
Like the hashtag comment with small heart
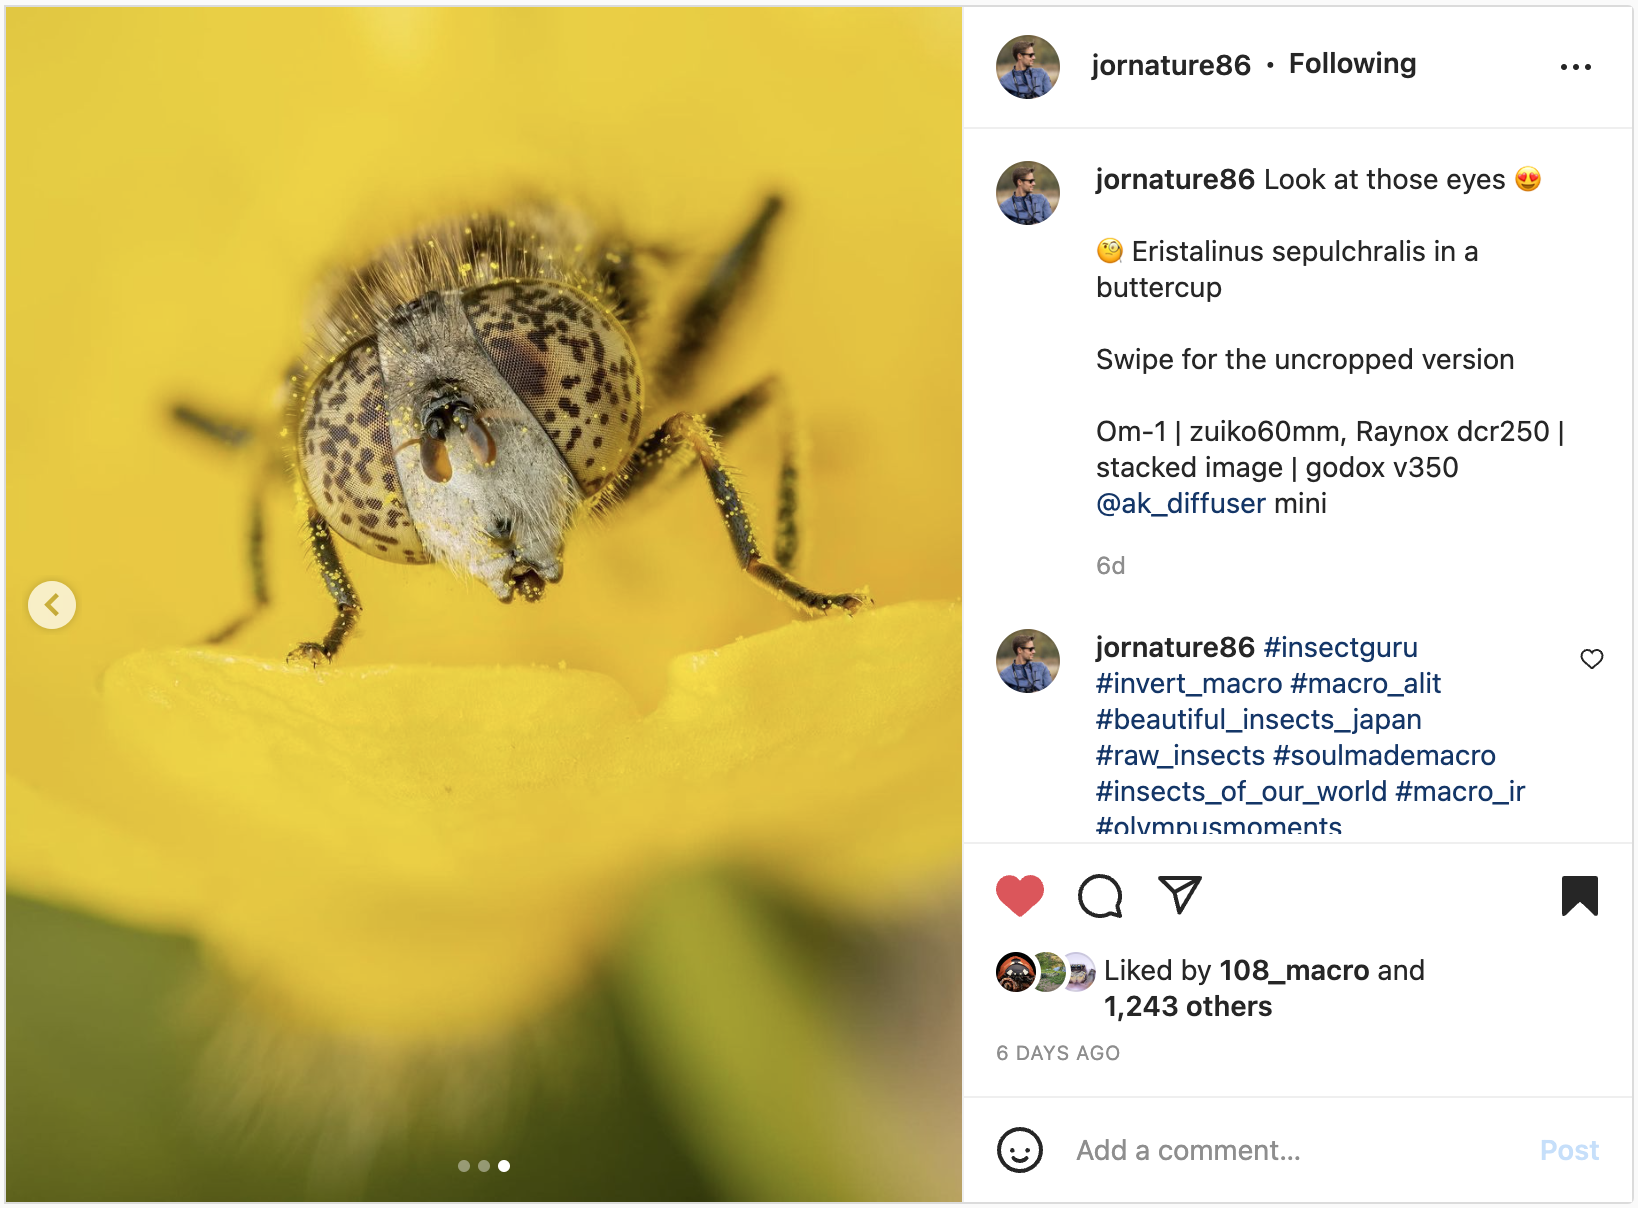click(1591, 659)
